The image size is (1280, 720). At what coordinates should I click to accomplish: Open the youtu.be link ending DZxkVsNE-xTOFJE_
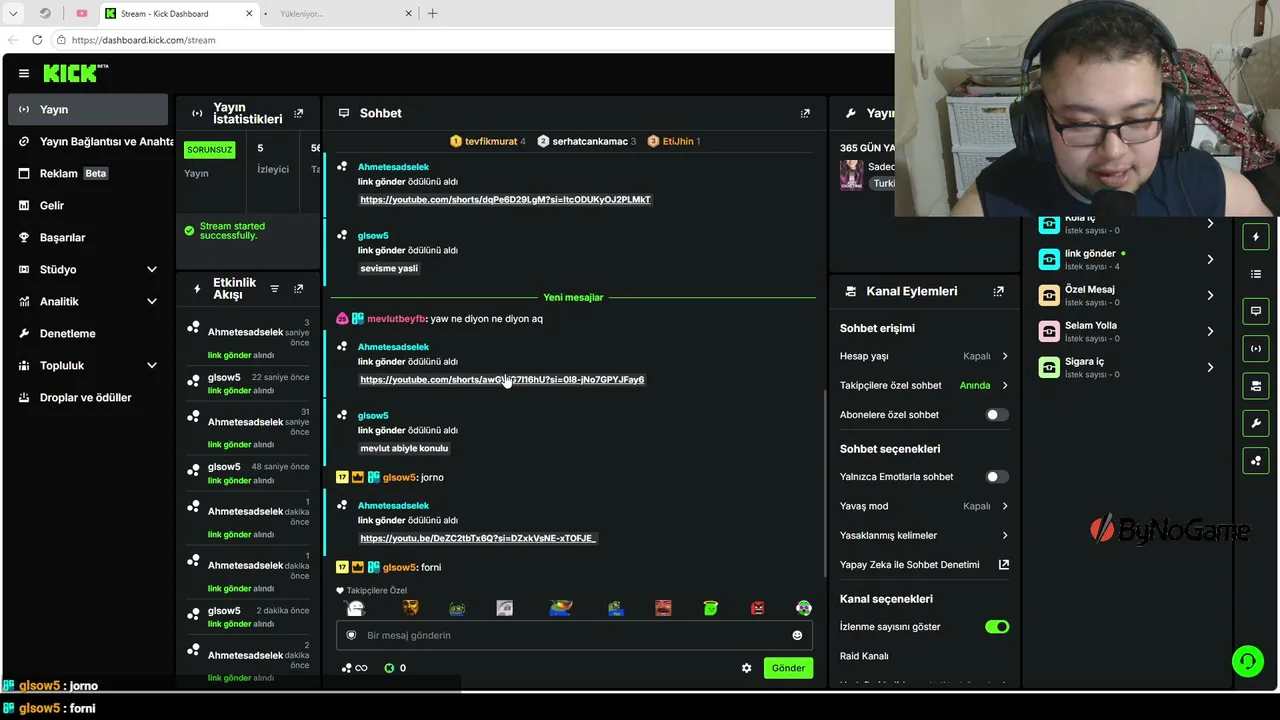(x=477, y=539)
